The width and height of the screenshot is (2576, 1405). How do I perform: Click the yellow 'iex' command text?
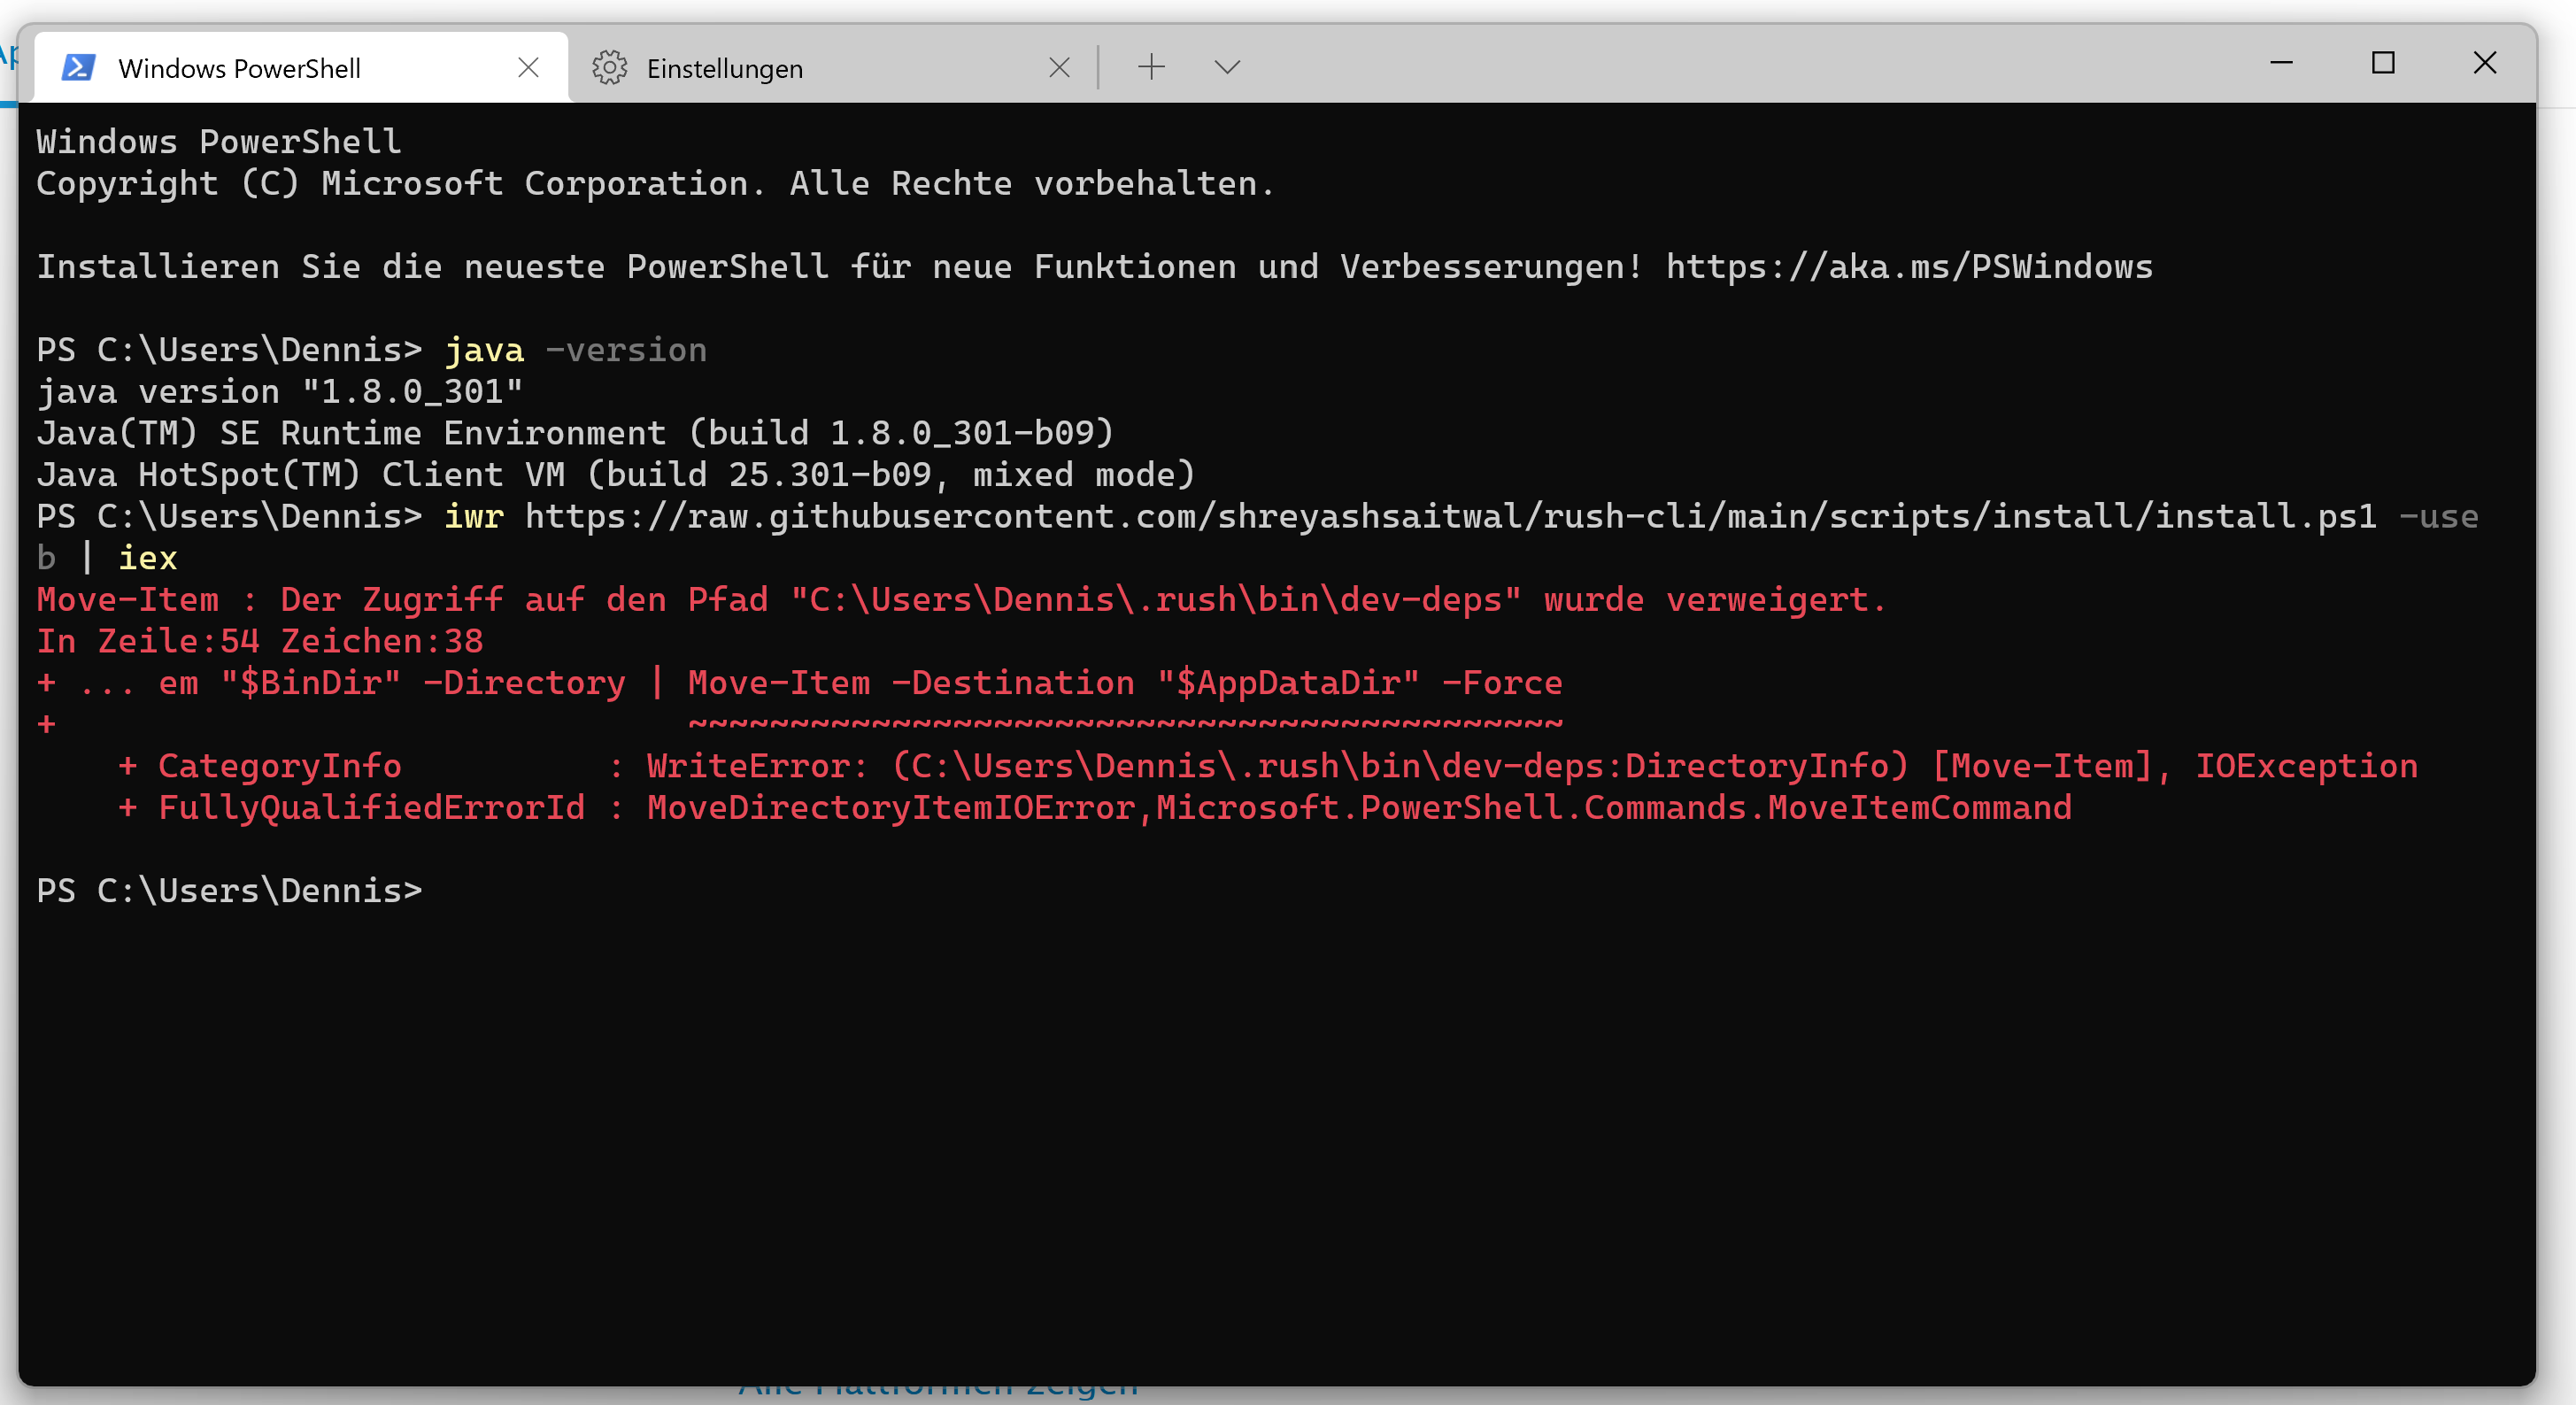point(147,558)
